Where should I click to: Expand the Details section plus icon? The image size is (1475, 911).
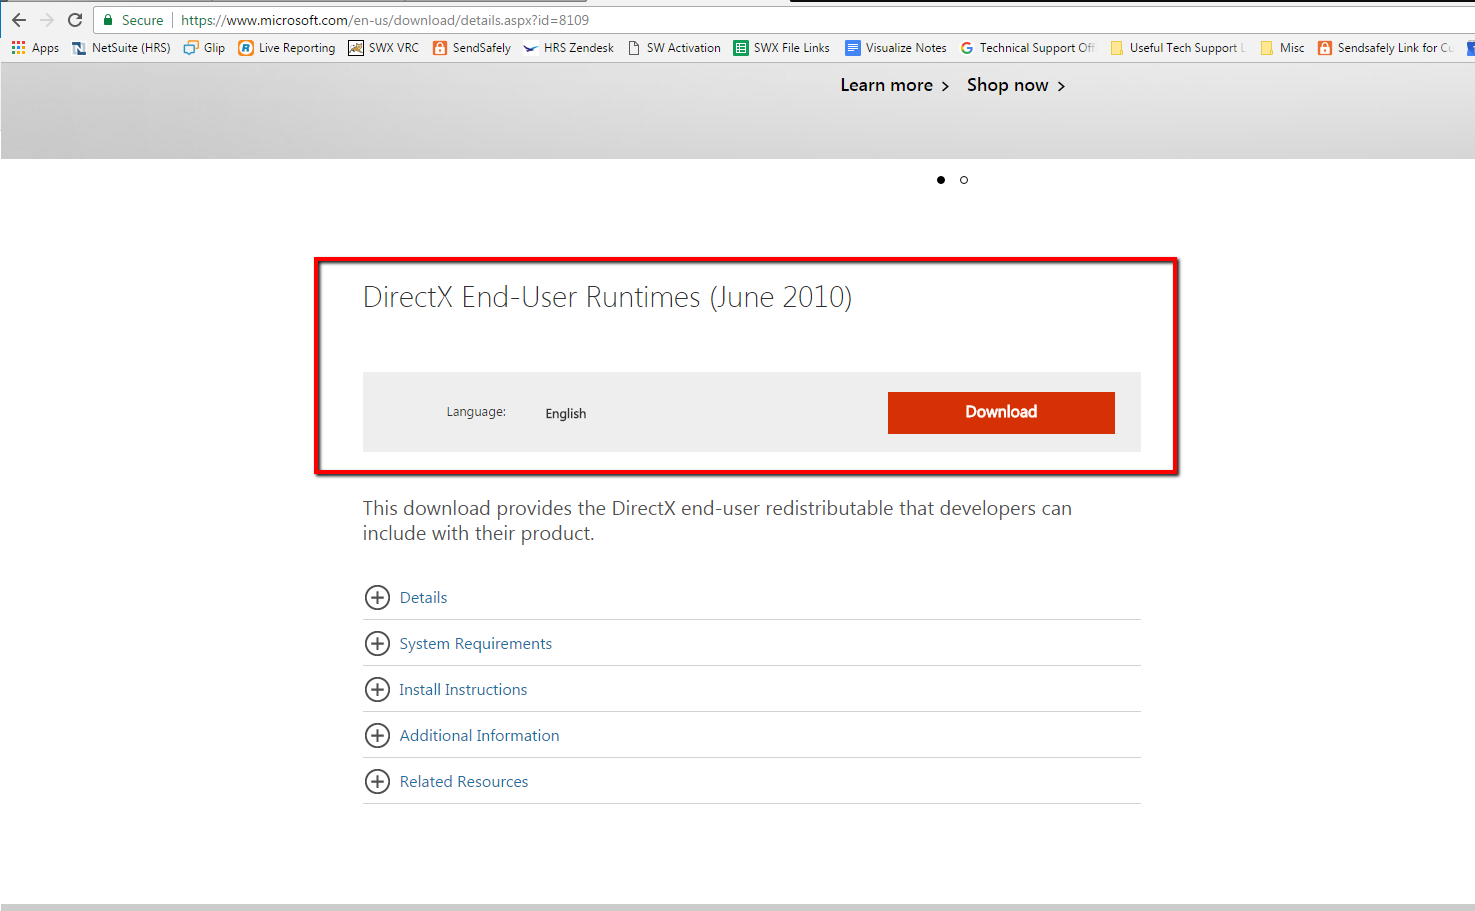click(377, 597)
